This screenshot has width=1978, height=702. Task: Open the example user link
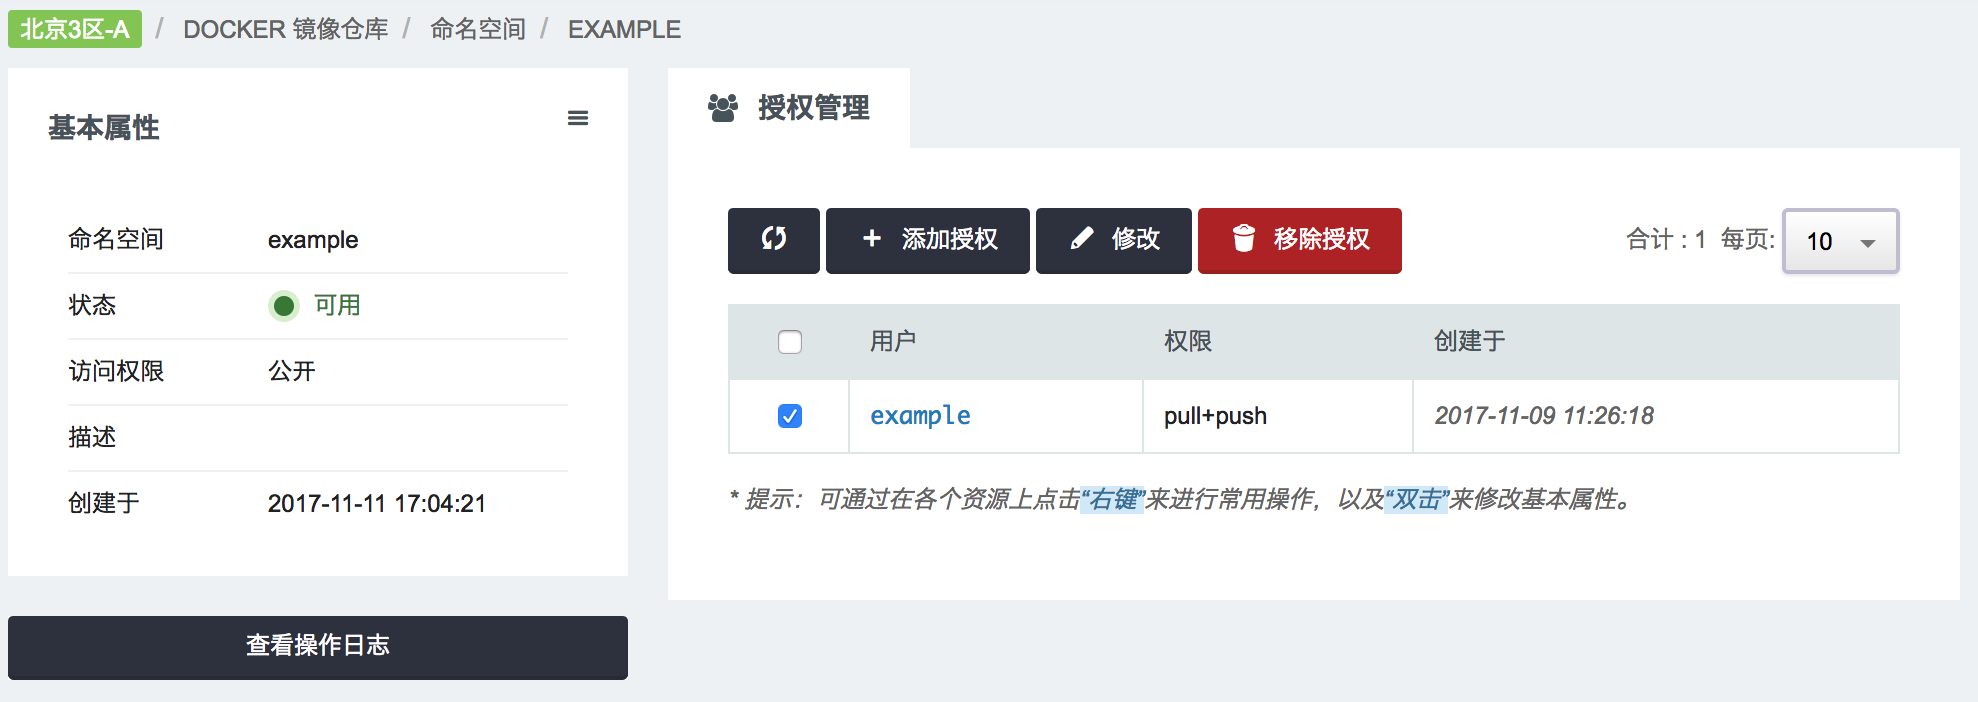(x=920, y=416)
